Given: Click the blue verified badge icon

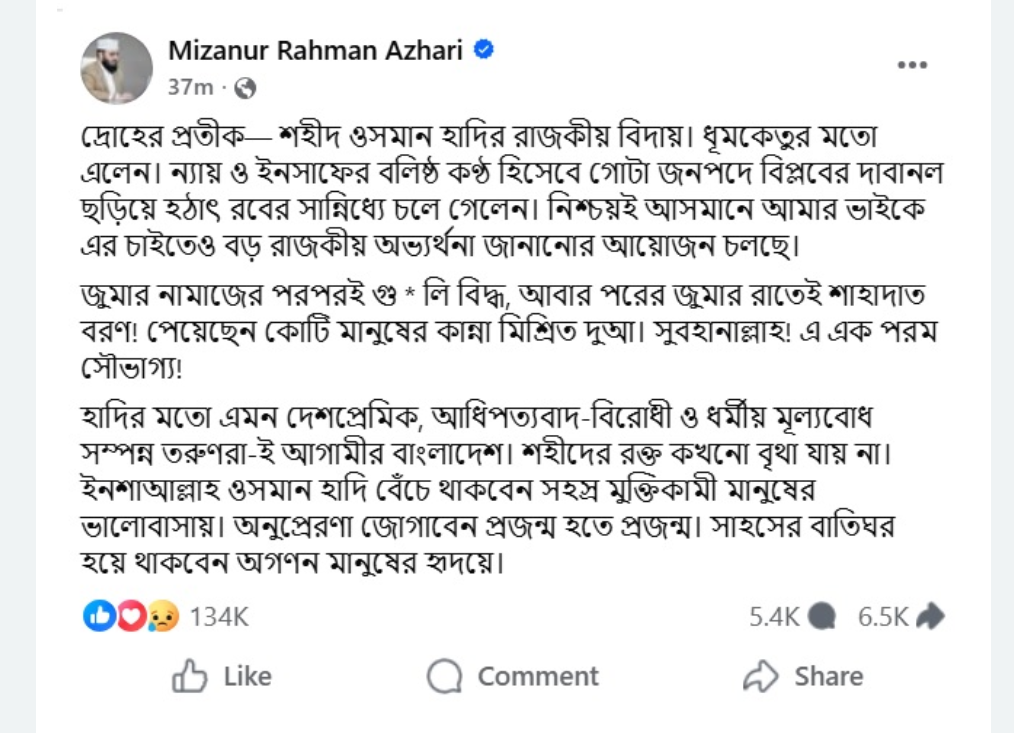Looking at the screenshot, I should click(484, 50).
